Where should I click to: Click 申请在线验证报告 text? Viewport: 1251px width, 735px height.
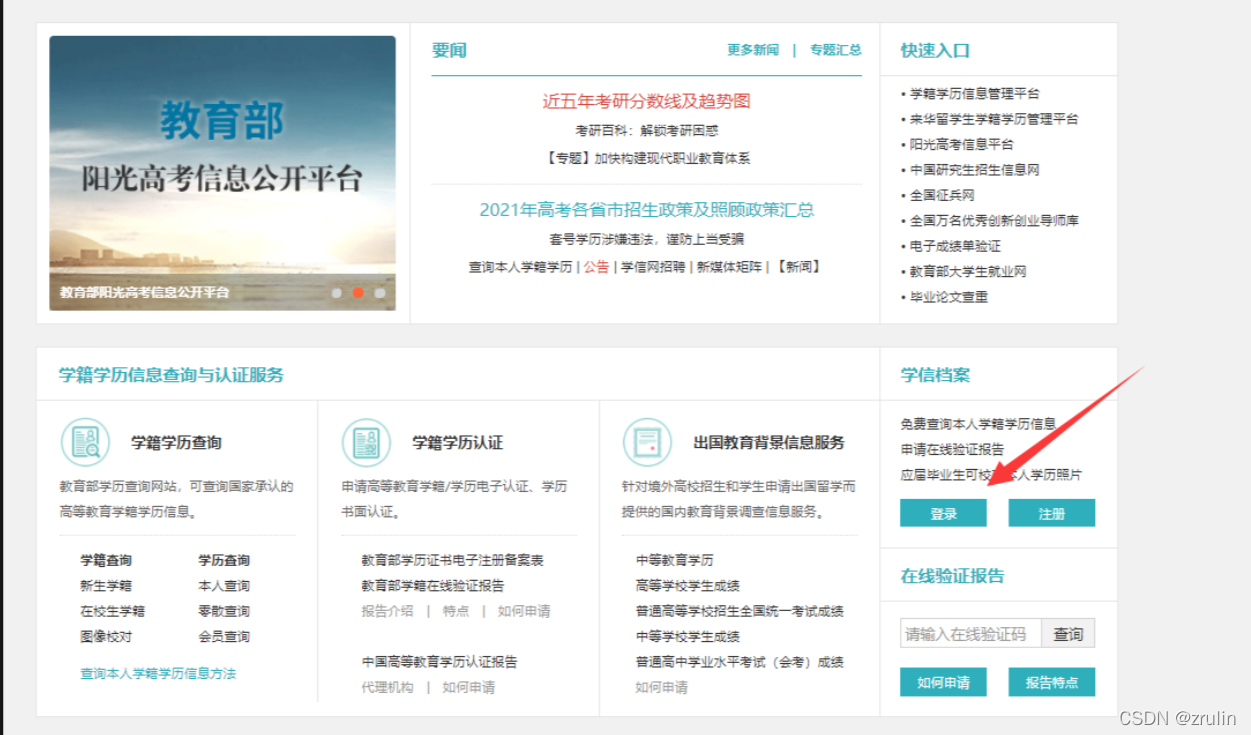pyautogui.click(x=952, y=450)
